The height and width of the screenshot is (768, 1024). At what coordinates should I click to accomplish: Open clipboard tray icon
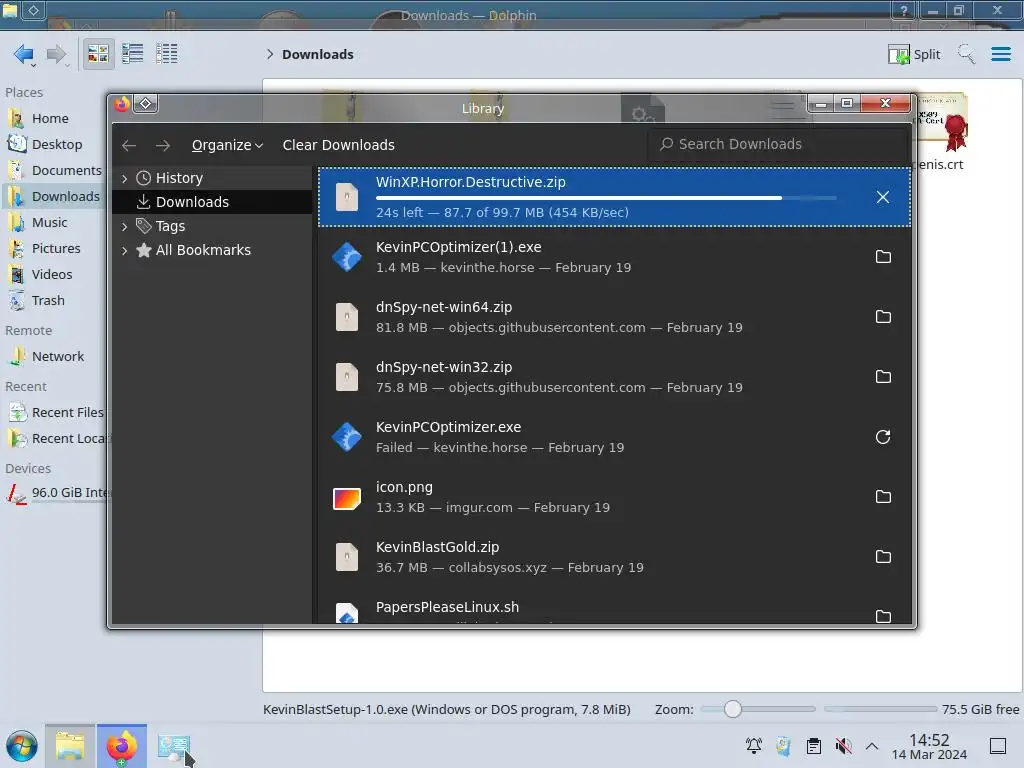coord(814,746)
